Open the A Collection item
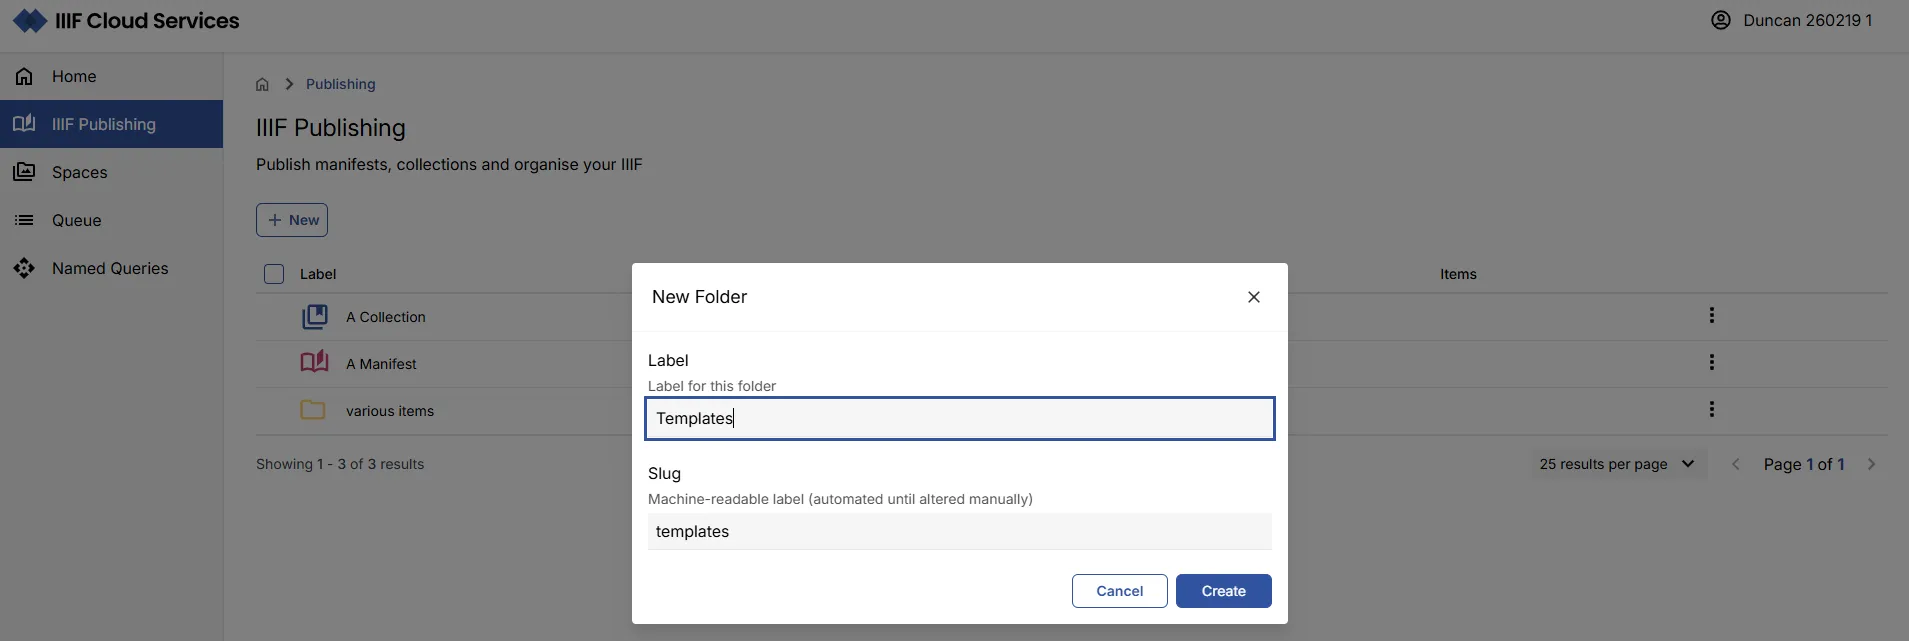 (385, 317)
